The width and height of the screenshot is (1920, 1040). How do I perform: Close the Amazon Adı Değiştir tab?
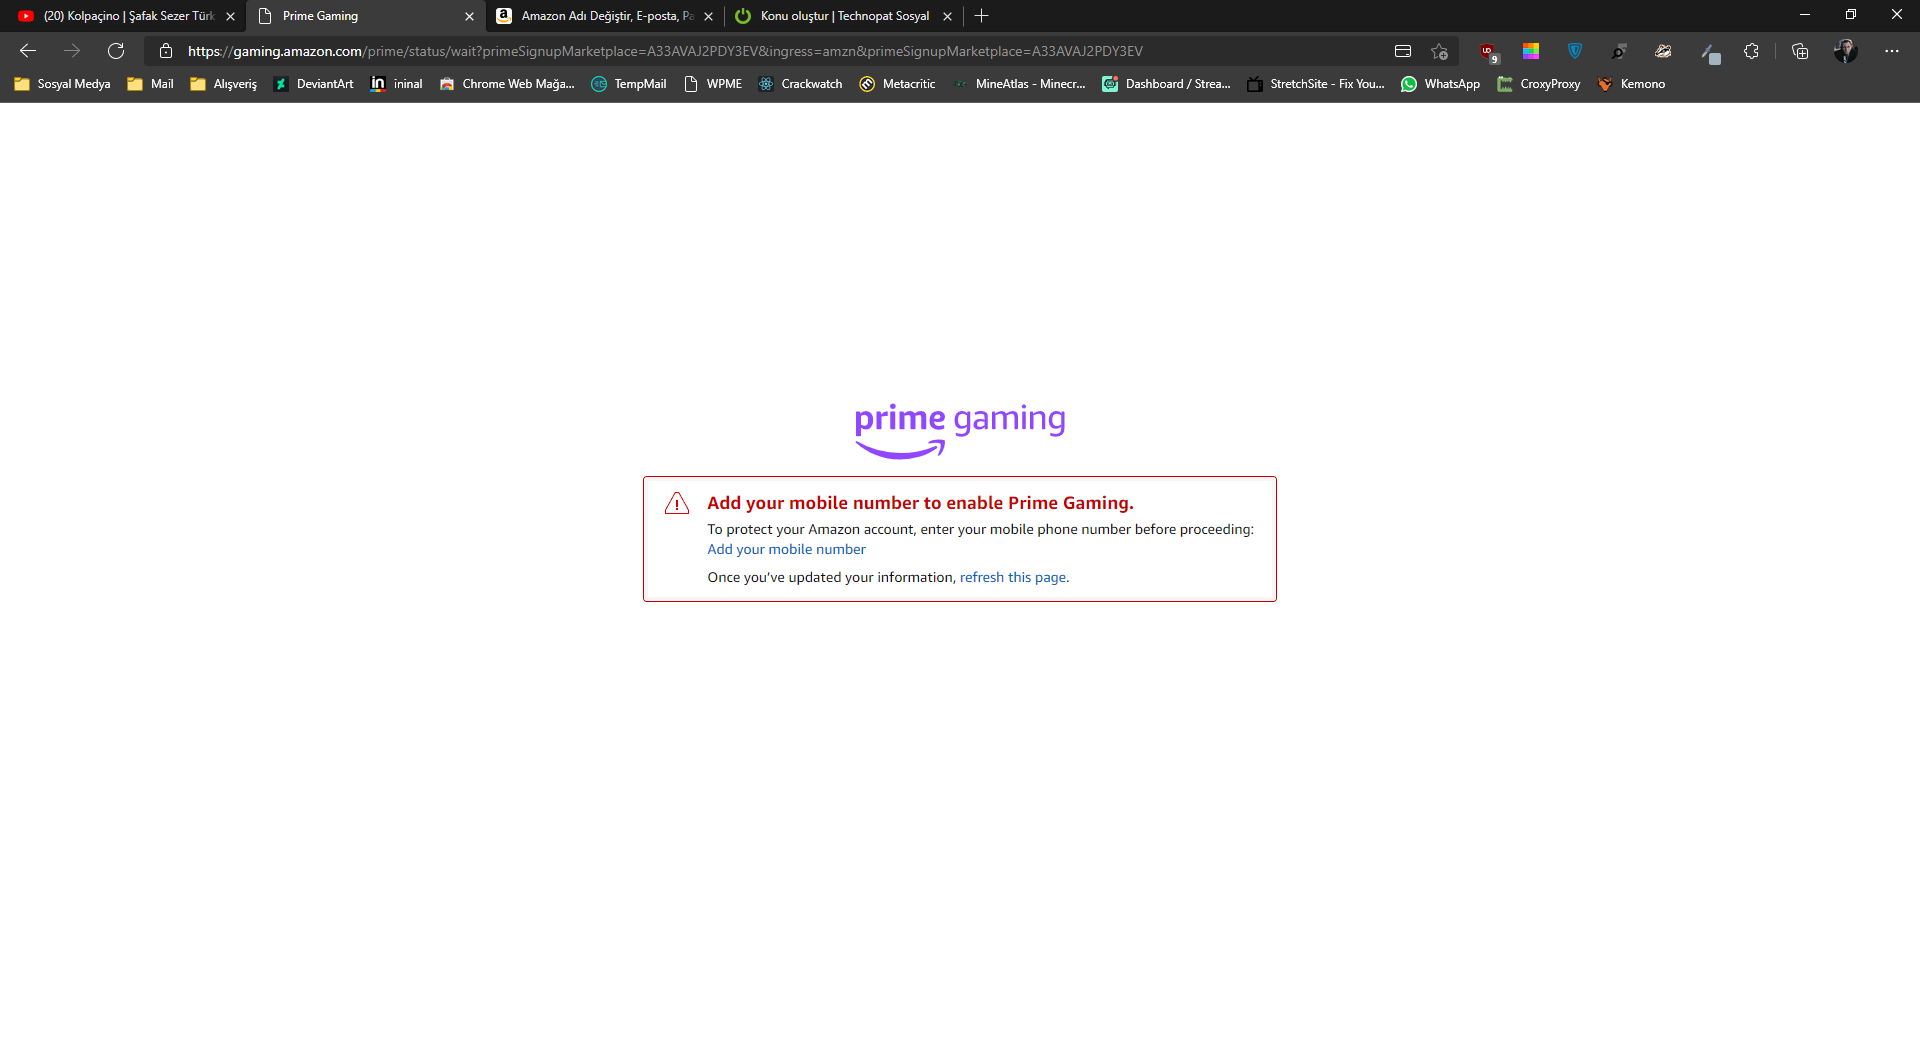click(x=708, y=16)
